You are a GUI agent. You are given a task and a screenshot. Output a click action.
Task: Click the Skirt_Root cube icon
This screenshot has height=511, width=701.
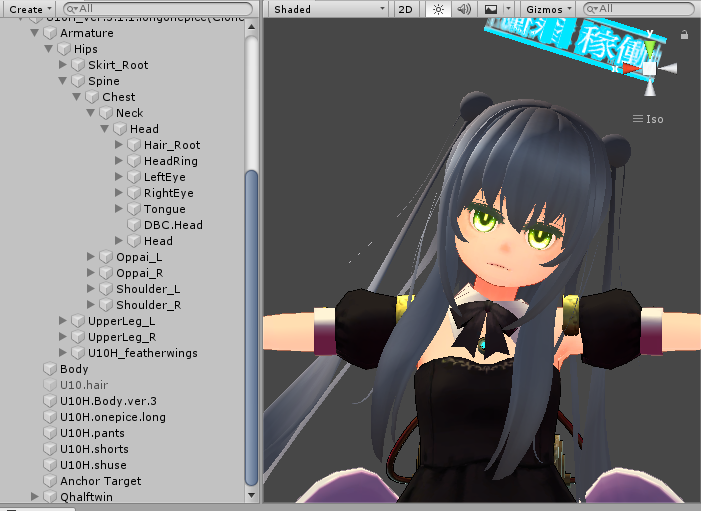coord(78,65)
